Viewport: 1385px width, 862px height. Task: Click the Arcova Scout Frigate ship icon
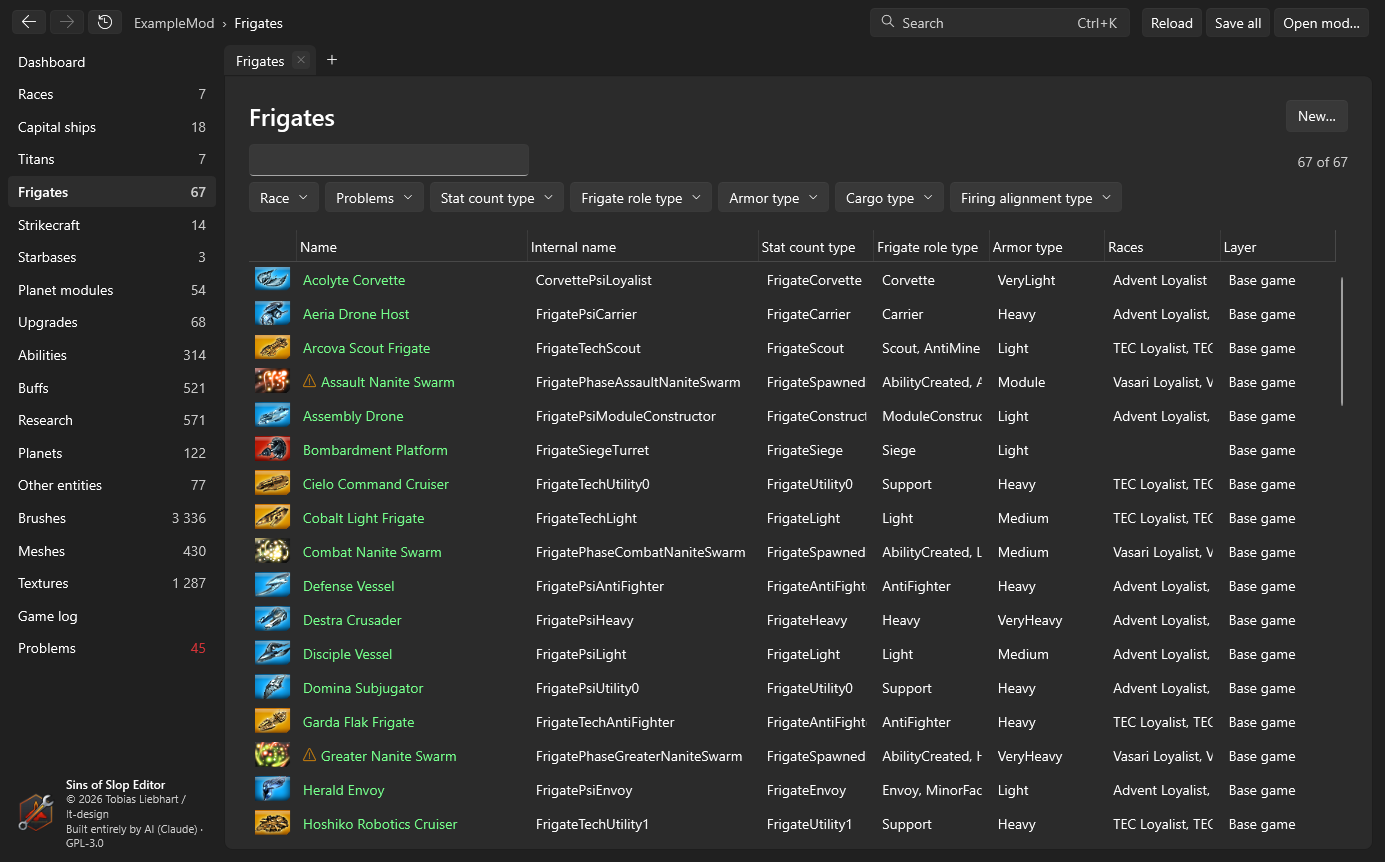(272, 348)
